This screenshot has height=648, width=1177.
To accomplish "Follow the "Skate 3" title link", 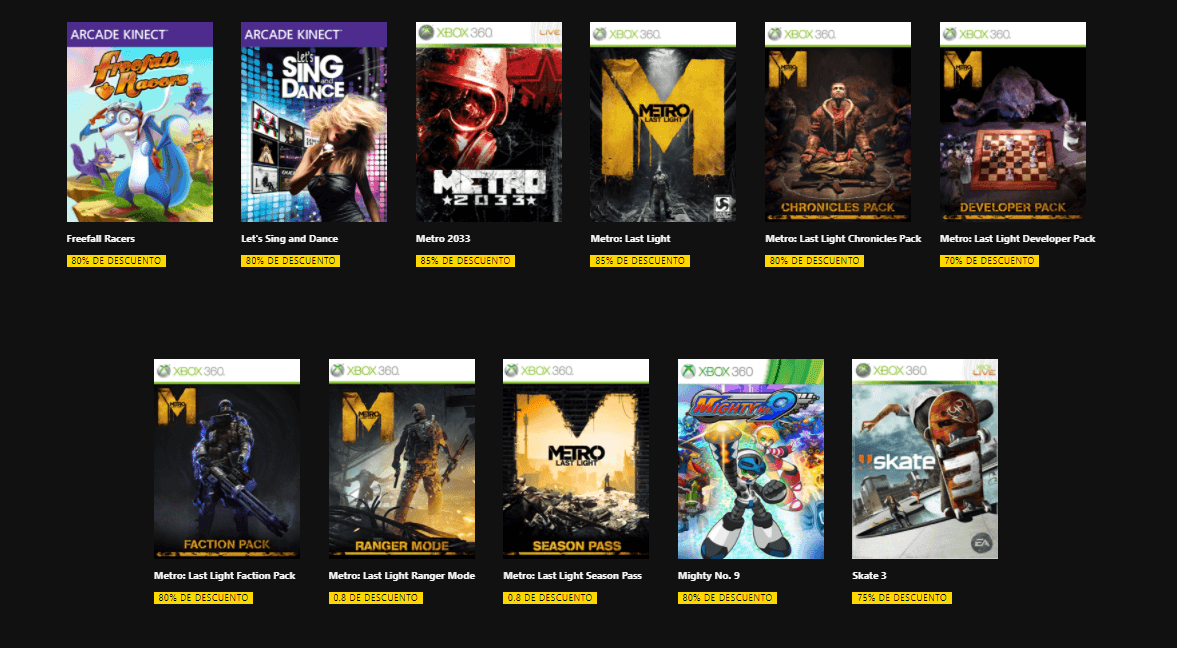I will pos(869,576).
